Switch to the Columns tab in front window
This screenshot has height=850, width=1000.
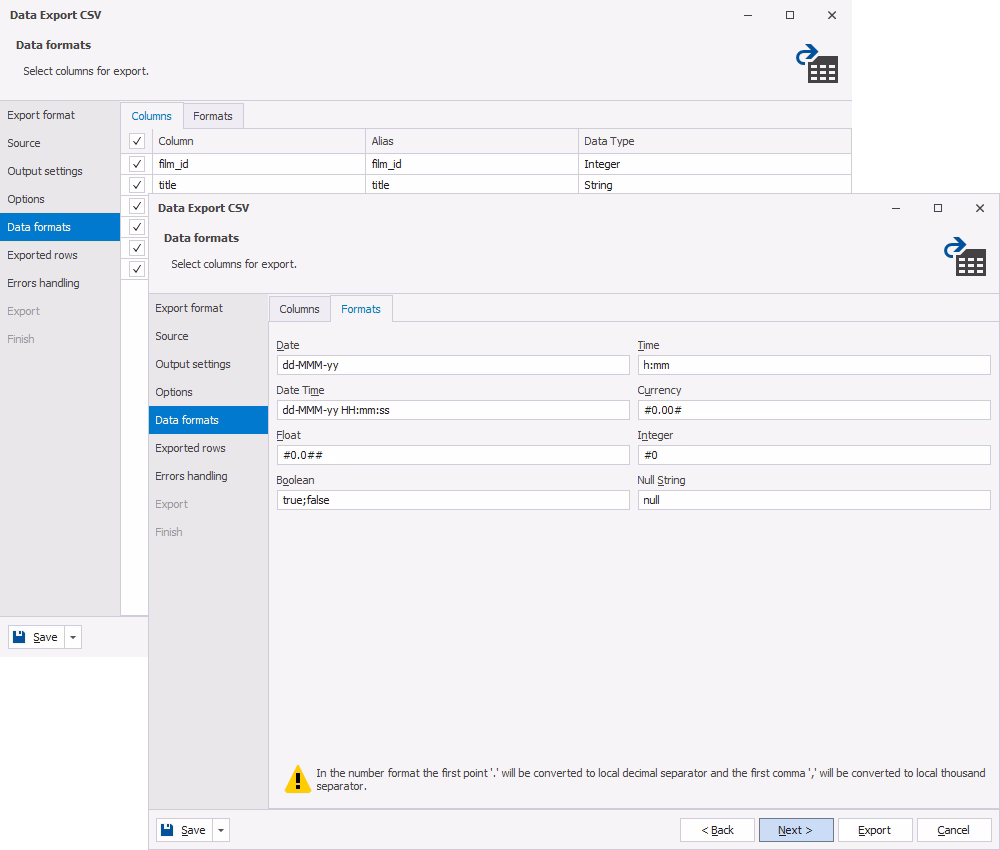(299, 309)
